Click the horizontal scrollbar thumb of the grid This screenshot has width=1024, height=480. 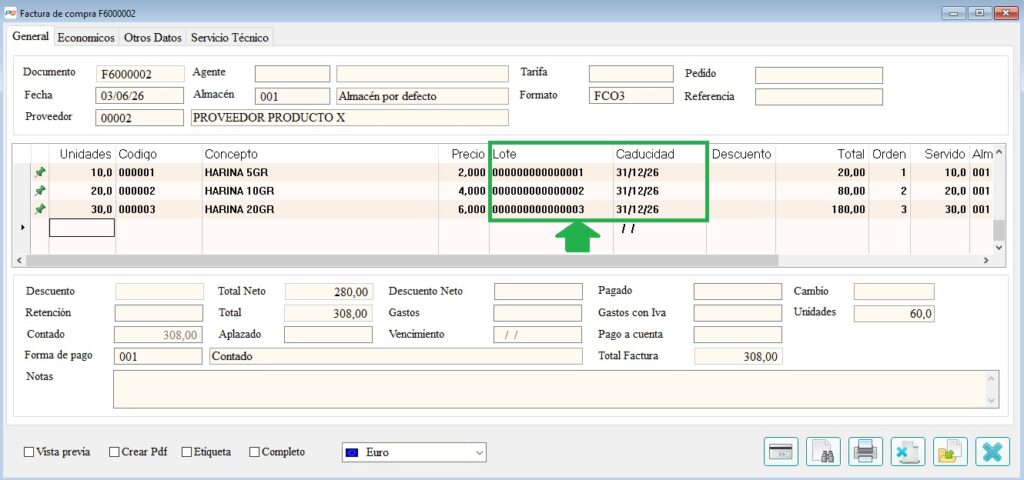[x=402, y=260]
